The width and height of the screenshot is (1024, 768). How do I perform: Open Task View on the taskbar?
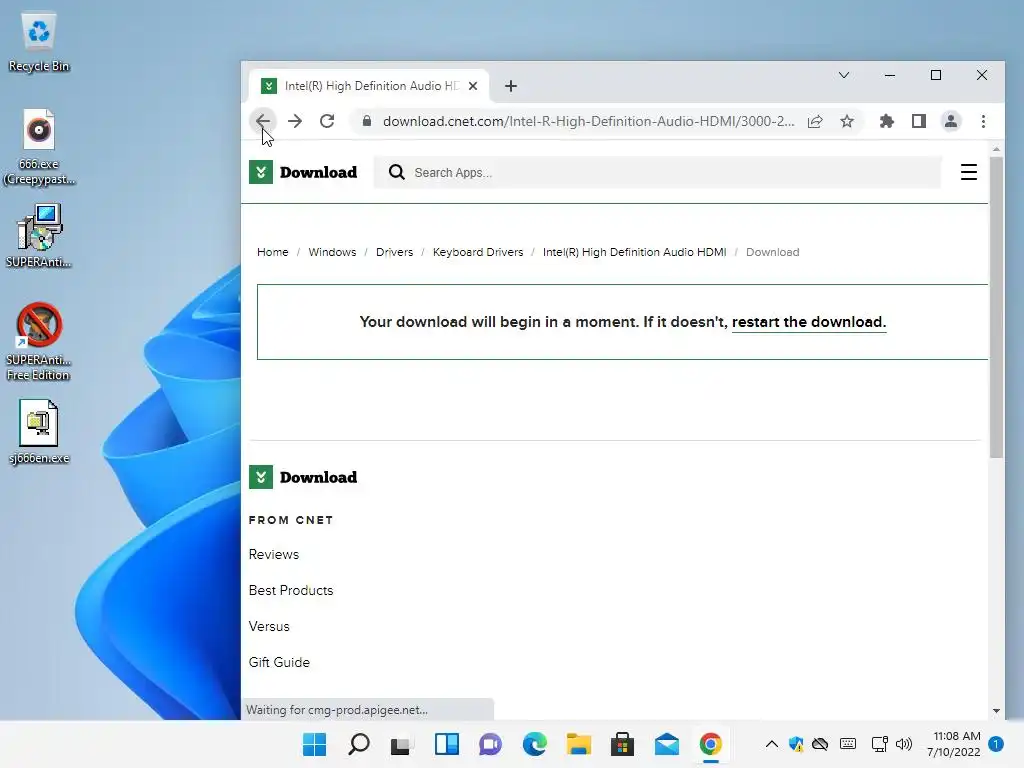(x=400, y=744)
